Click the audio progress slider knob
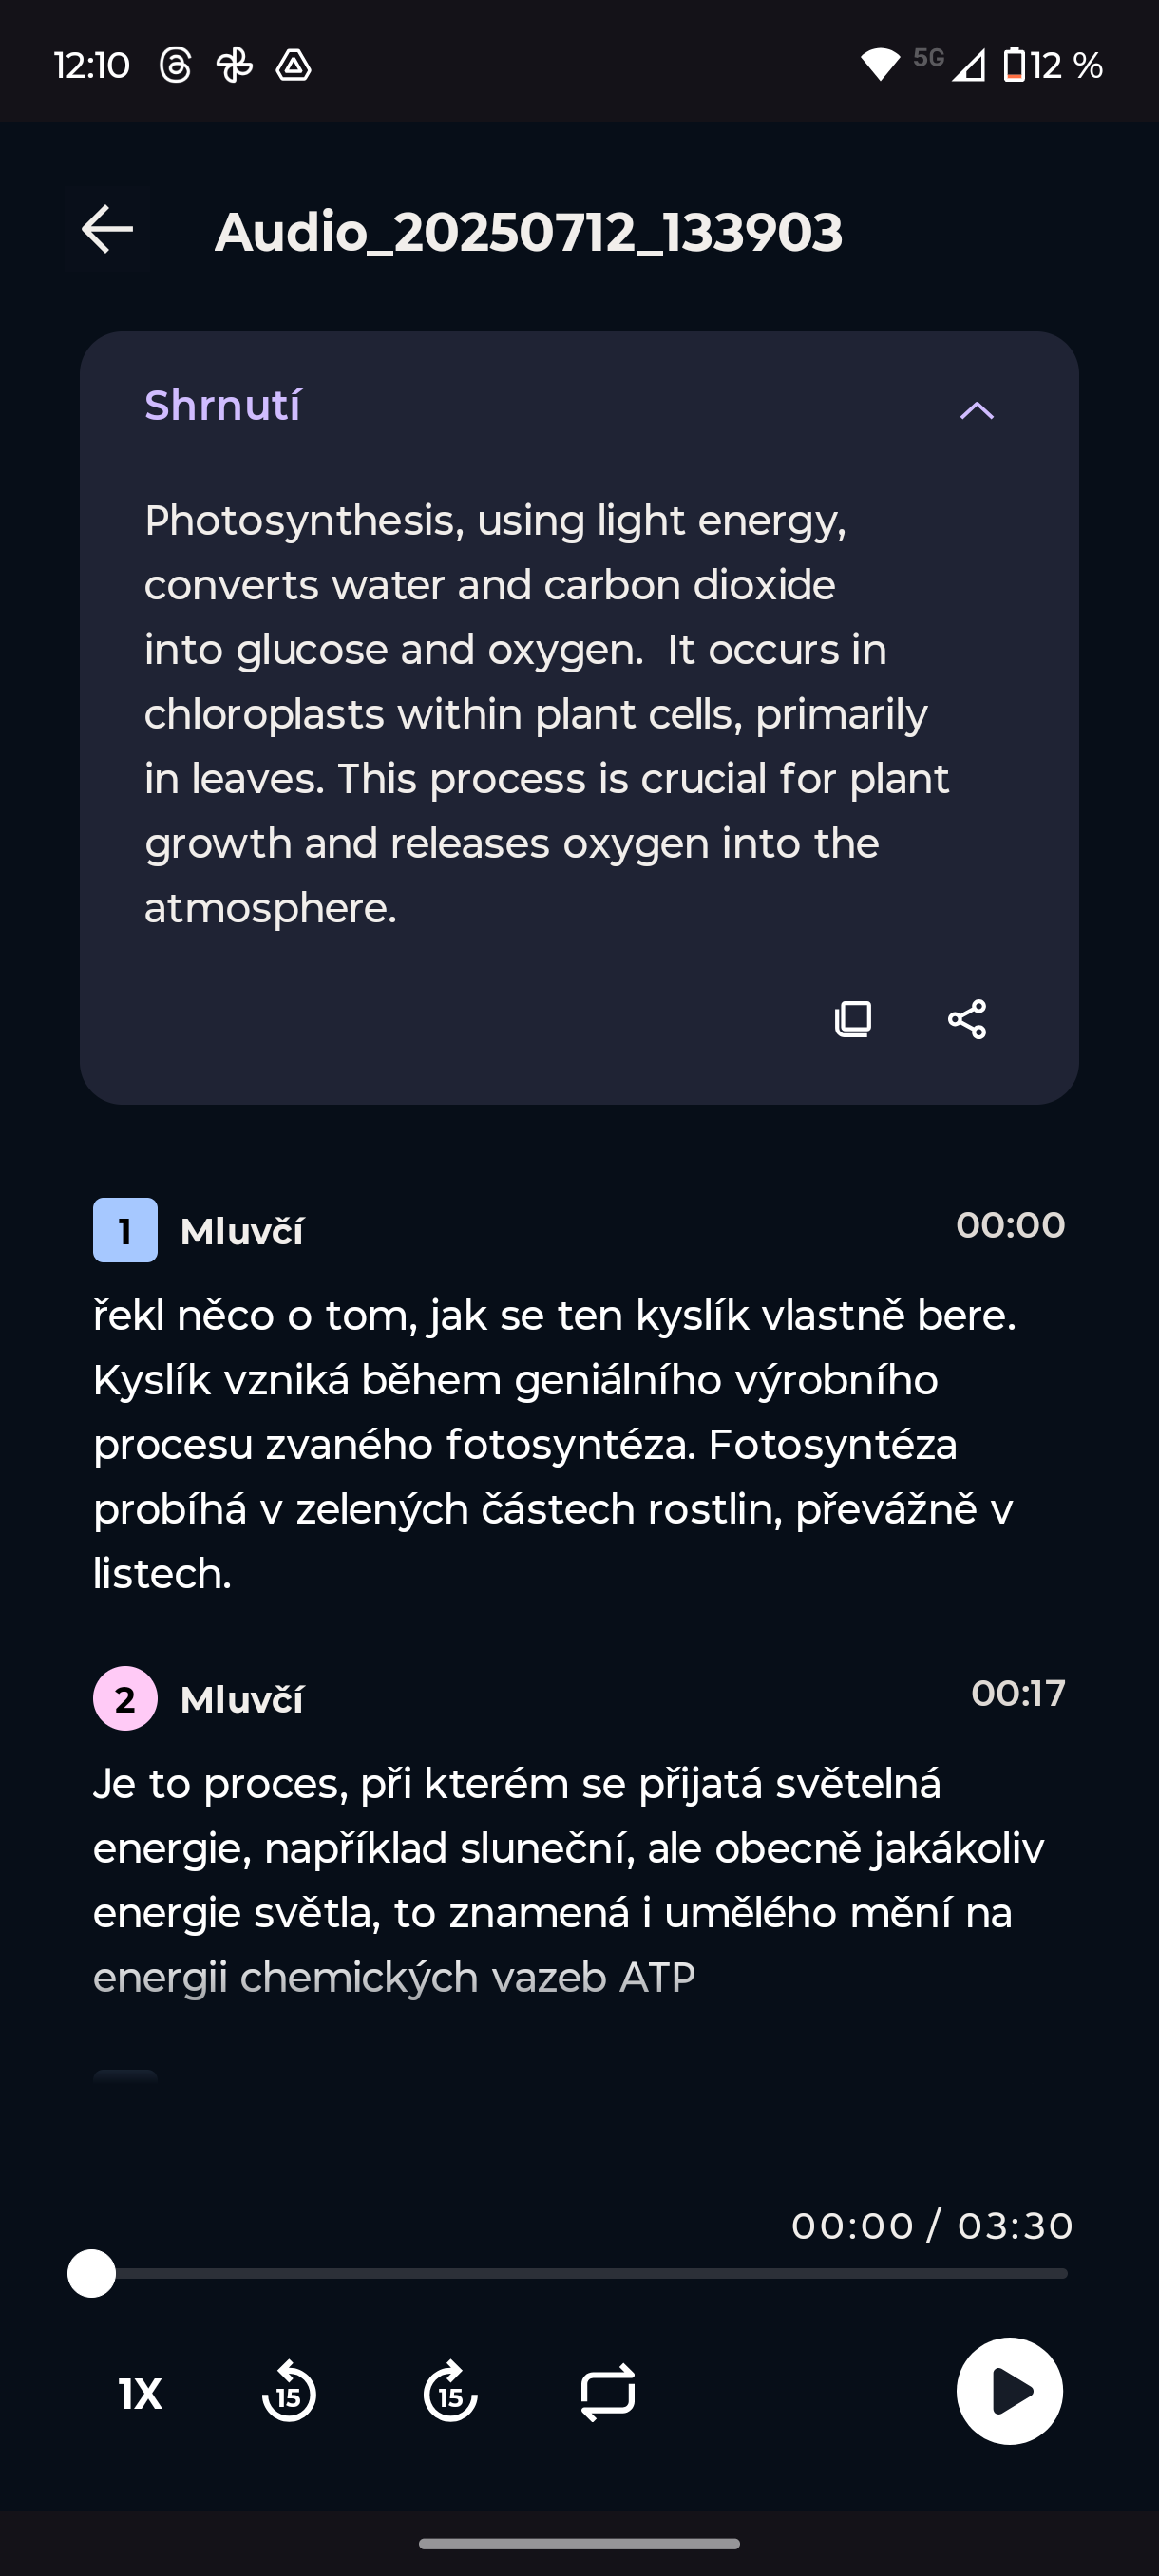 pyautogui.click(x=92, y=2274)
